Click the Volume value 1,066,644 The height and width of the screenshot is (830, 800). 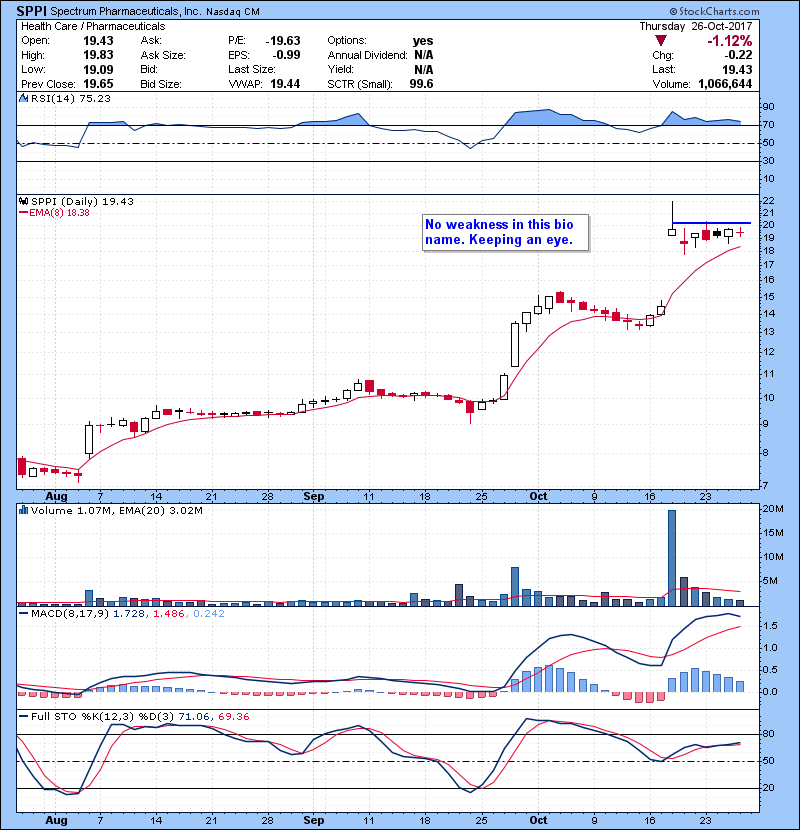coord(725,84)
